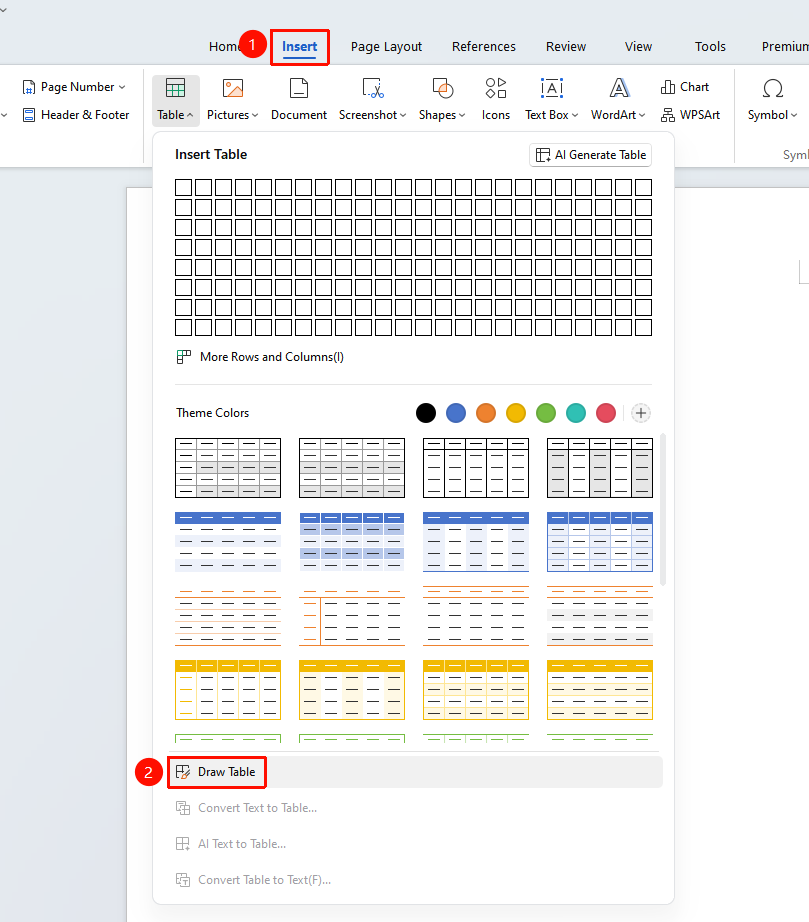Insert a Text Box
This screenshot has width=809, height=922.
click(x=551, y=89)
